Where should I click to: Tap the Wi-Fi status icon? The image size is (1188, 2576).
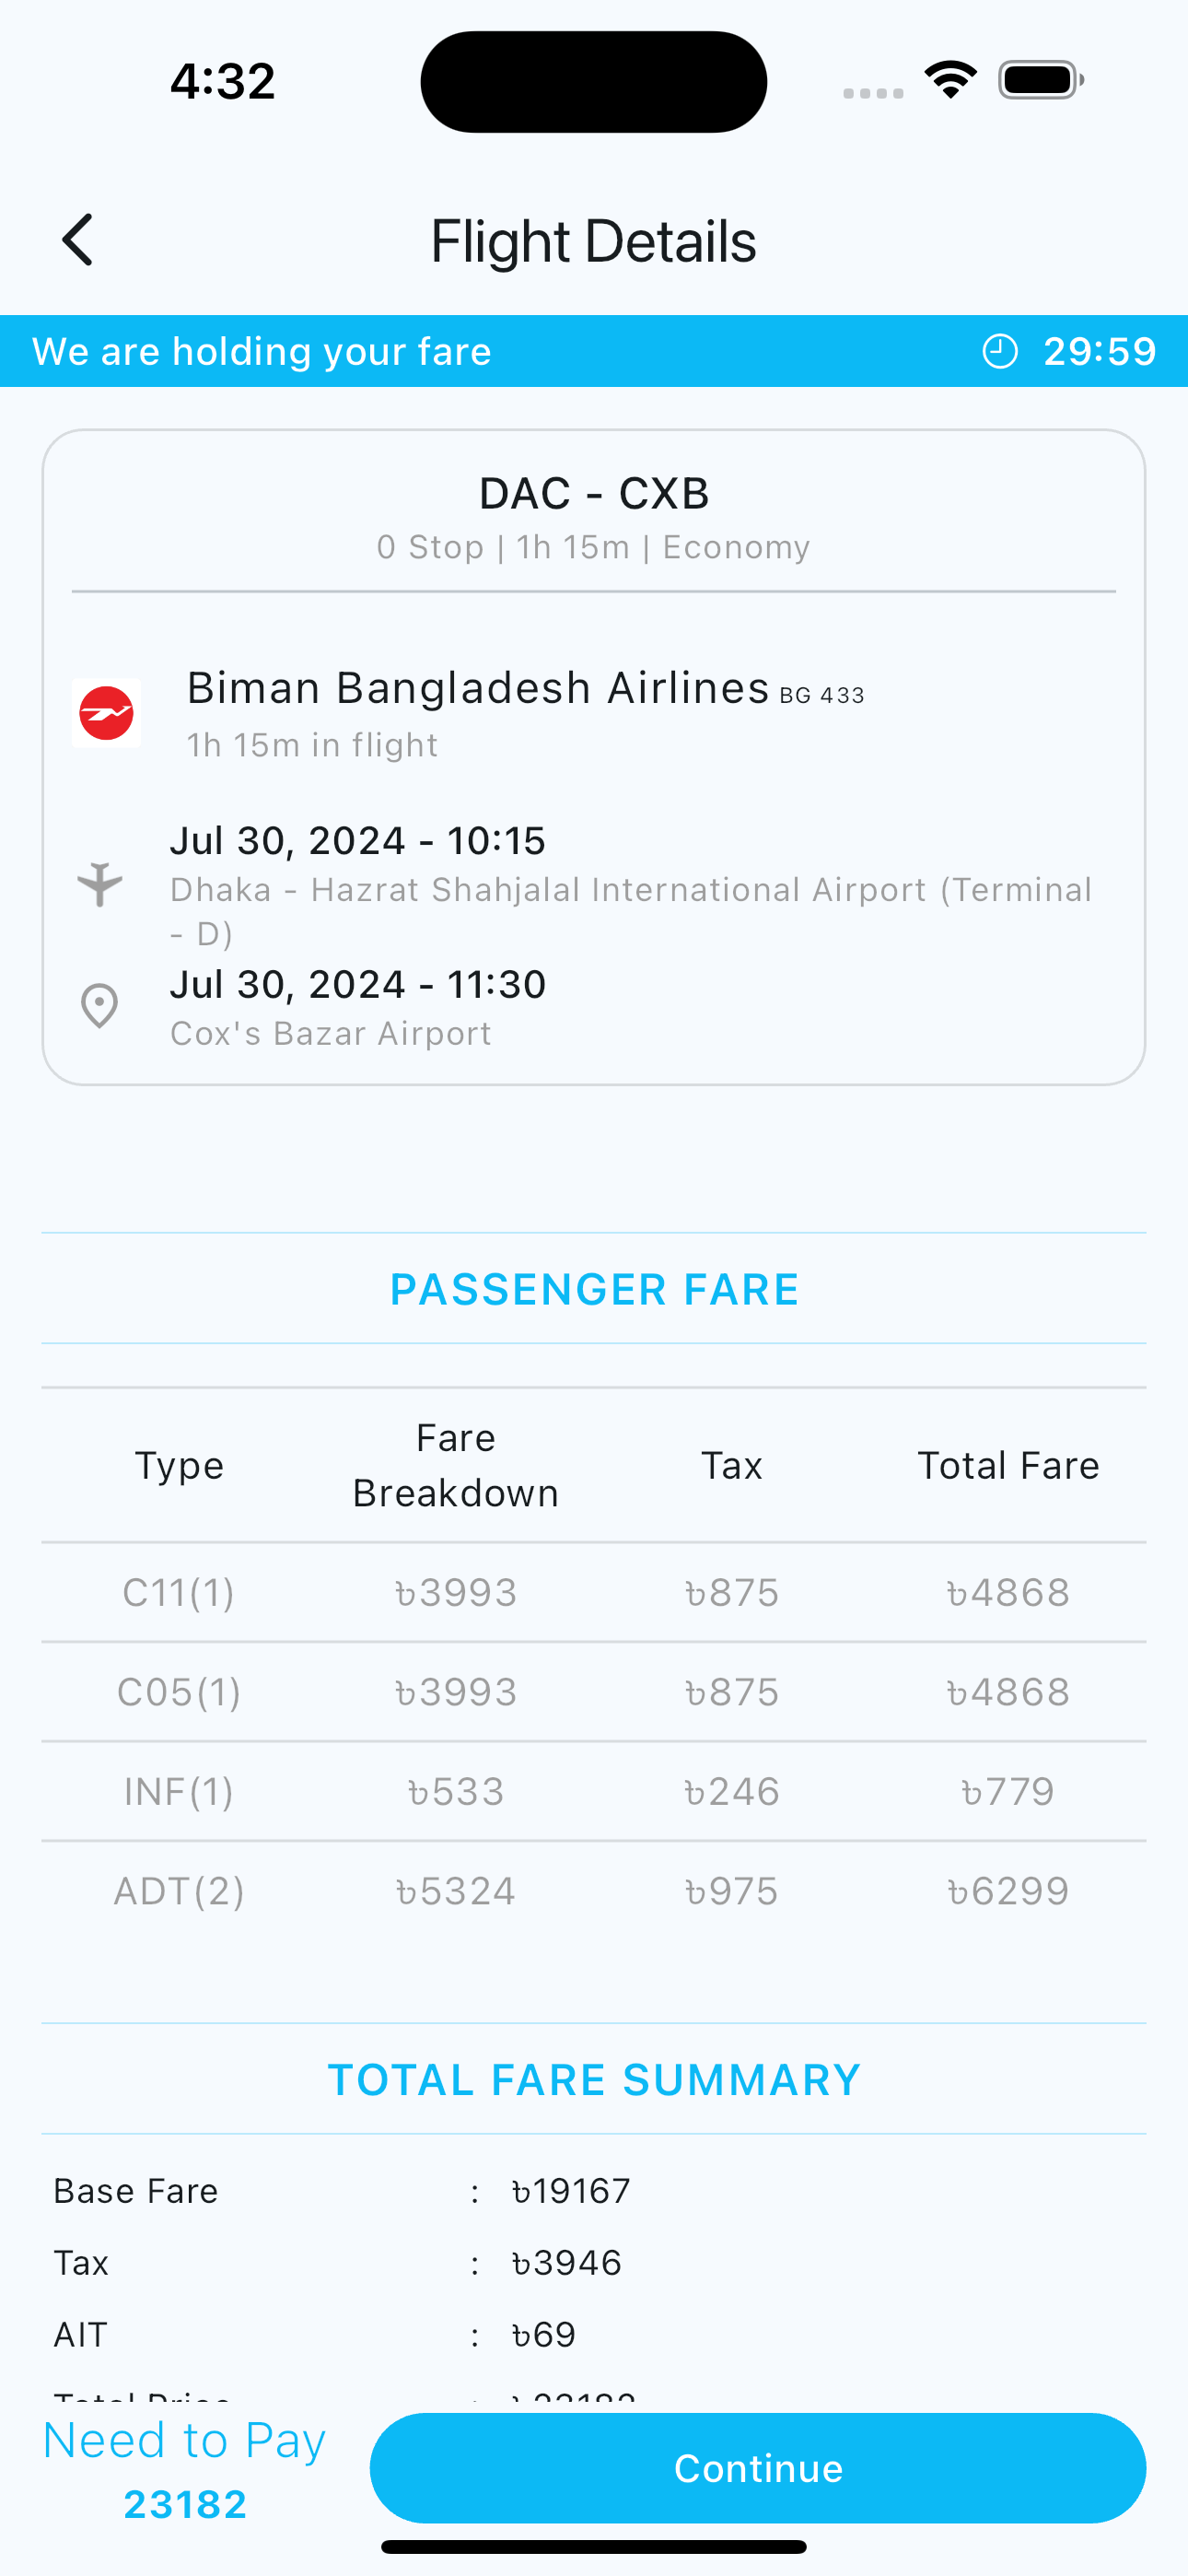950,80
